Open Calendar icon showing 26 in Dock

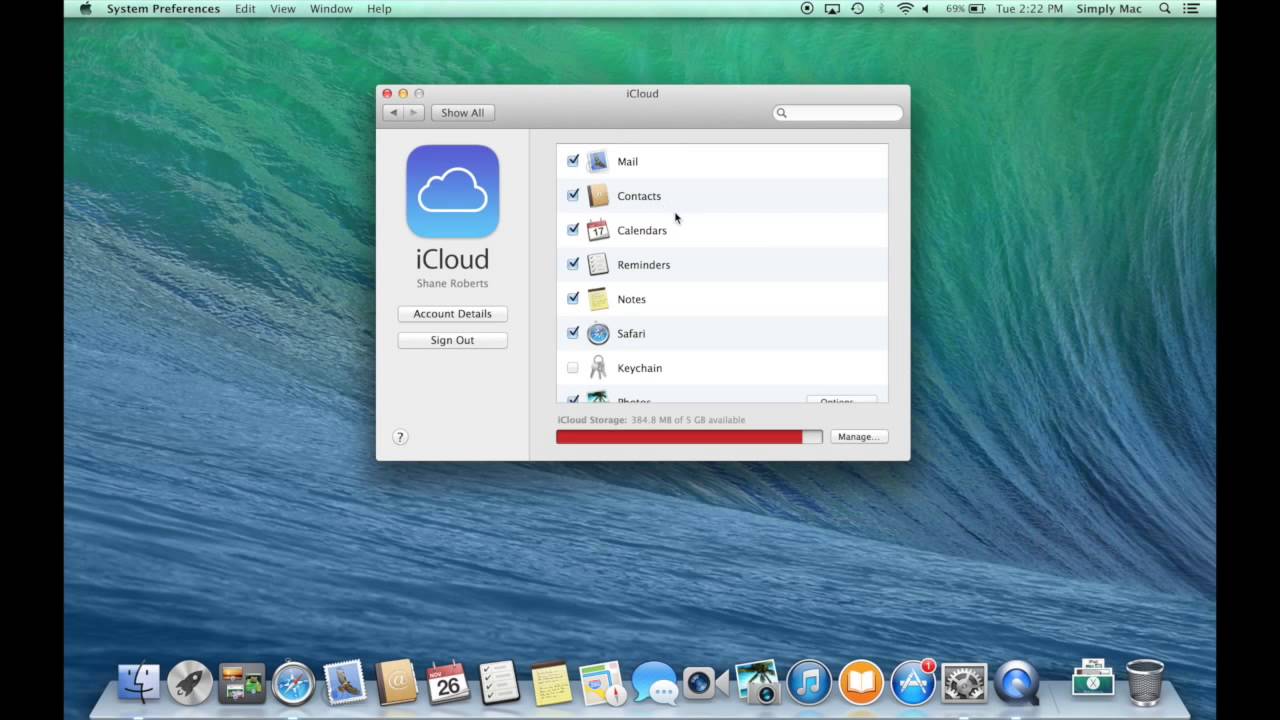448,683
